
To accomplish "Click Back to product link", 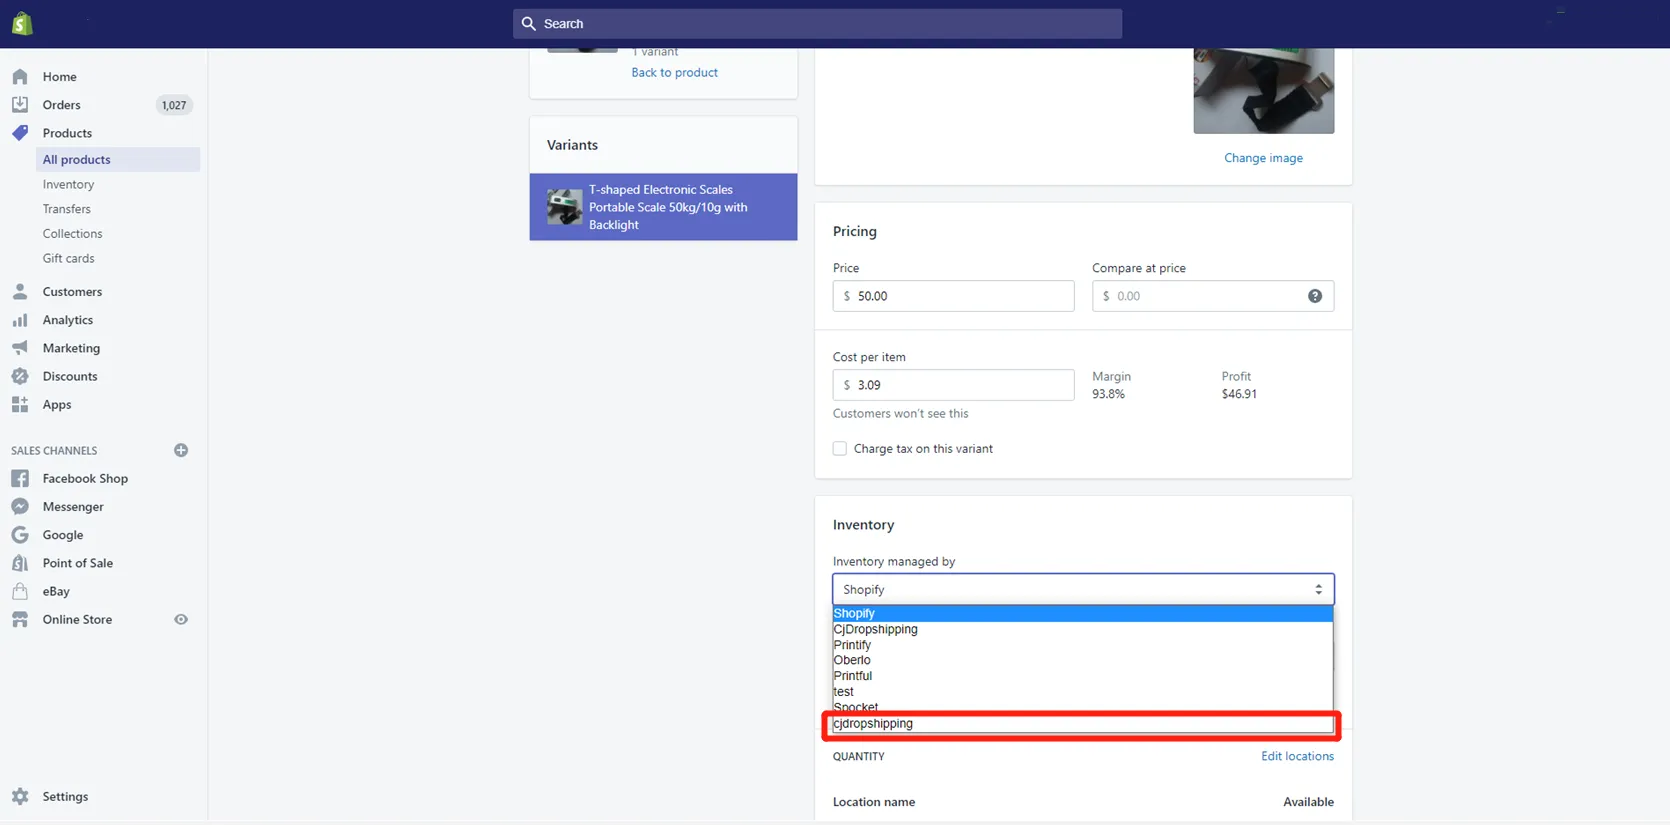I will [674, 73].
